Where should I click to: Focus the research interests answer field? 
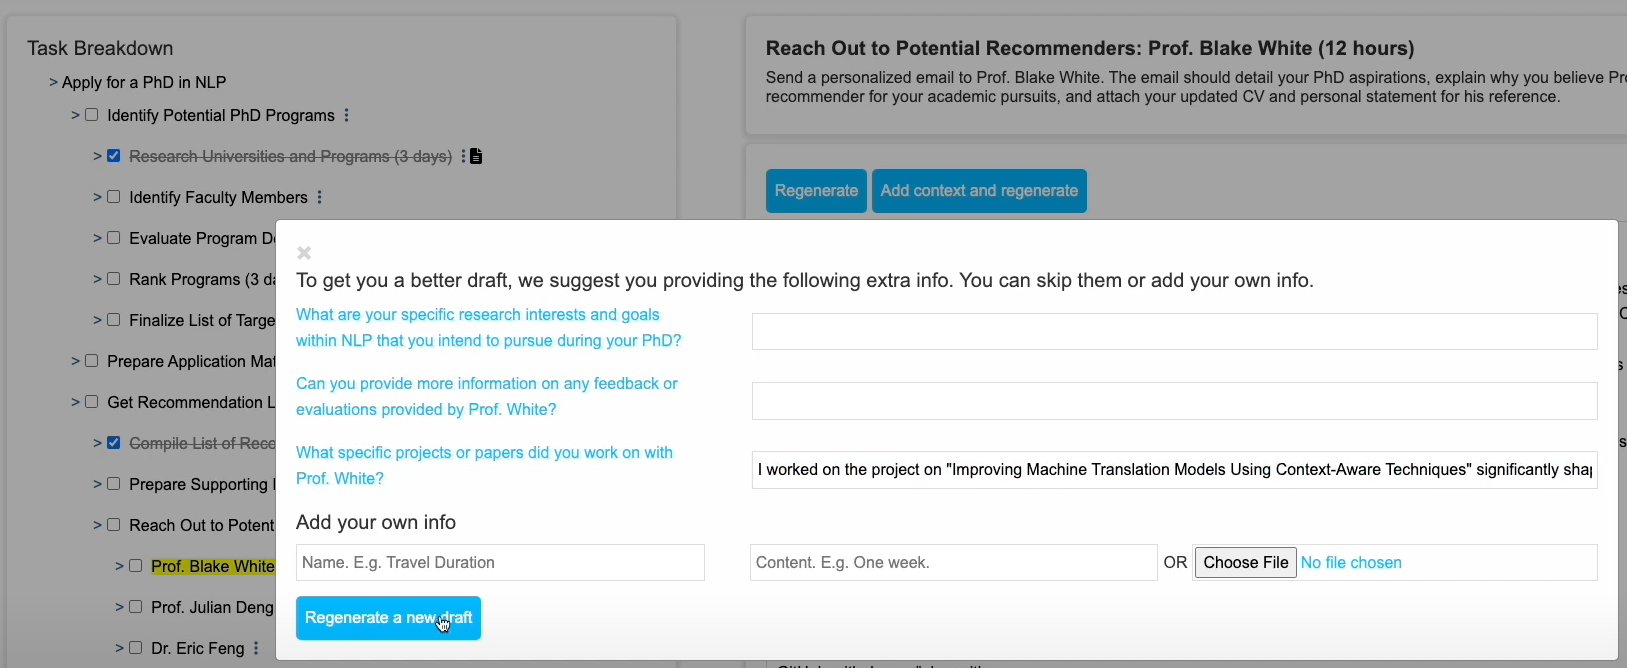point(1174,332)
